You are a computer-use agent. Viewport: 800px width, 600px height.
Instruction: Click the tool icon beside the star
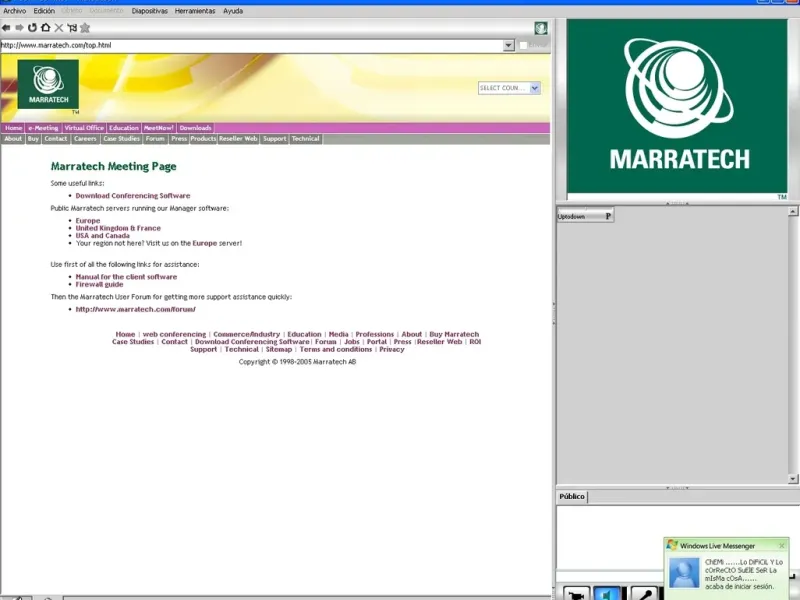coord(72,28)
